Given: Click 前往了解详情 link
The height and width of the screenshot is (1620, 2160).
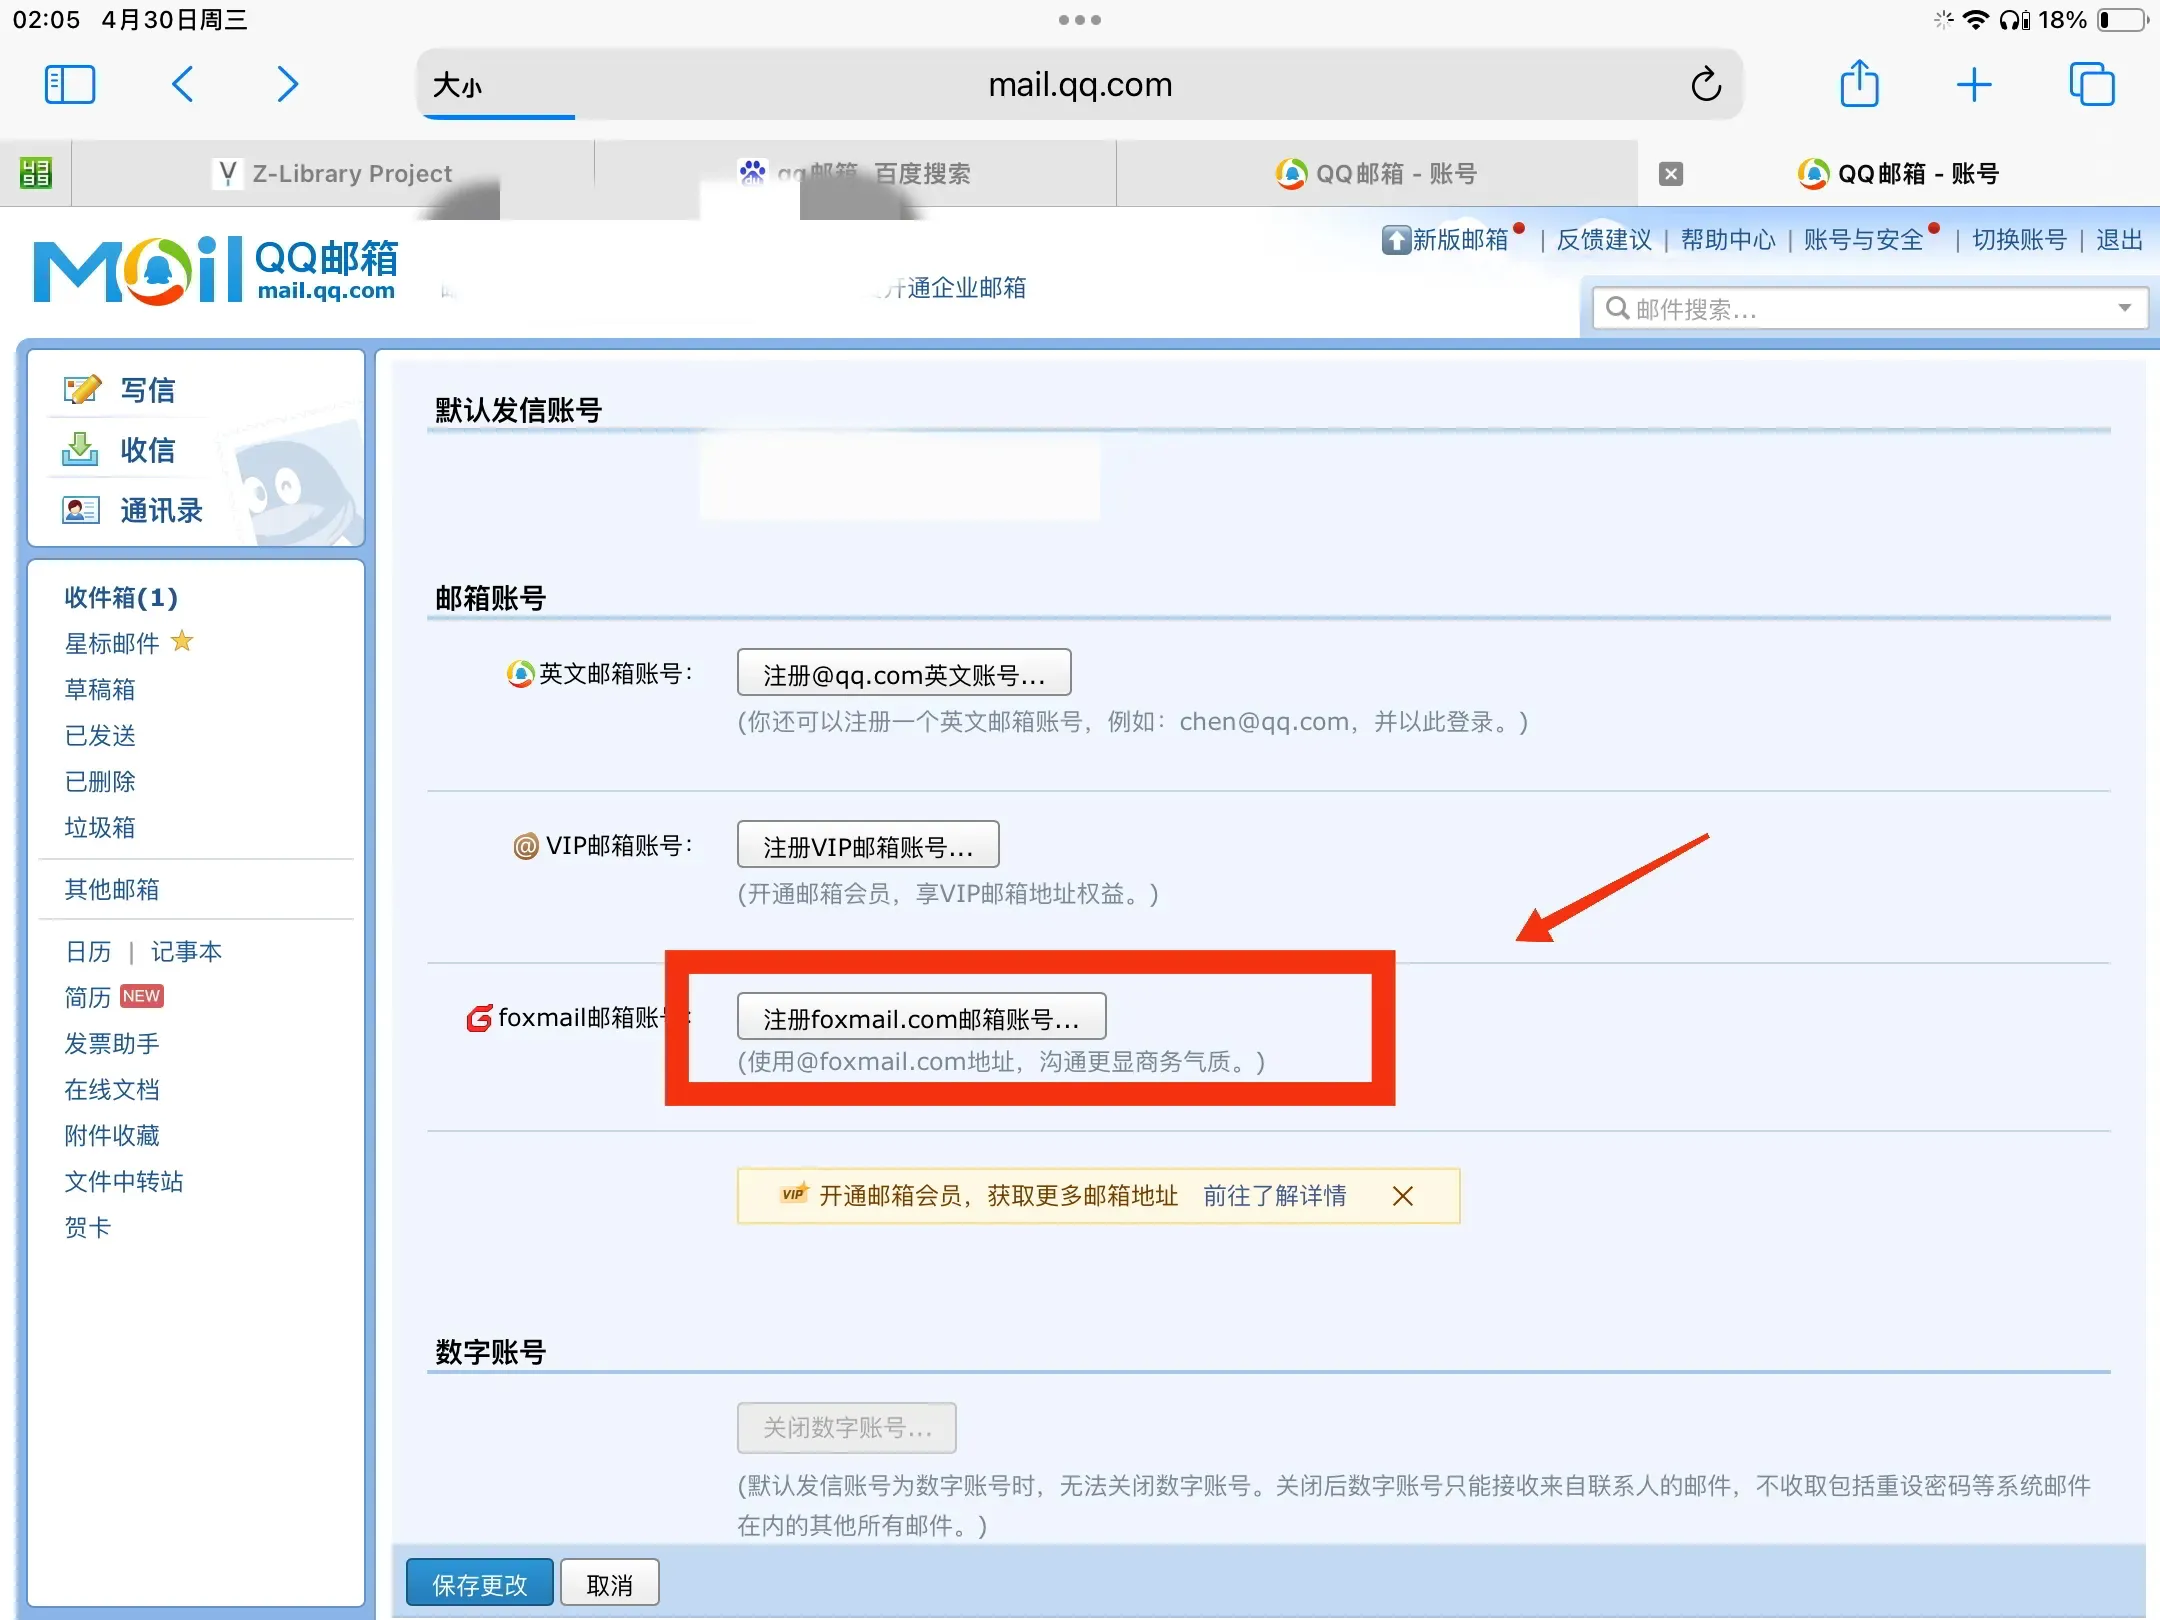Looking at the screenshot, I should click(1275, 1195).
